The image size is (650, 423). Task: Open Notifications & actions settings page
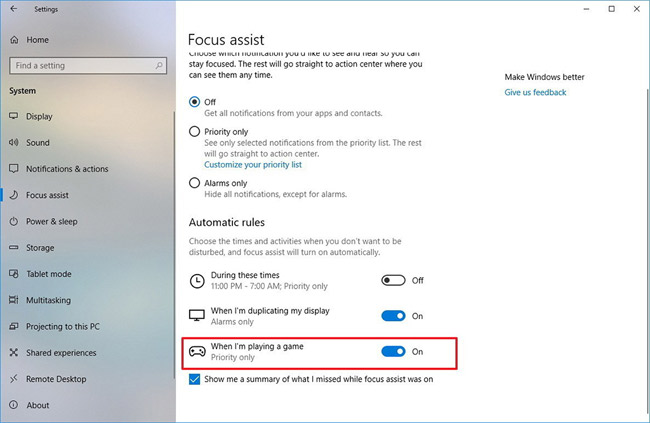(67, 169)
